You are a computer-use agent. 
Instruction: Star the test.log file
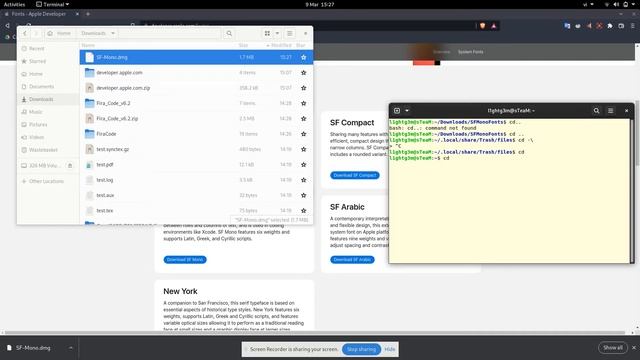(x=303, y=180)
